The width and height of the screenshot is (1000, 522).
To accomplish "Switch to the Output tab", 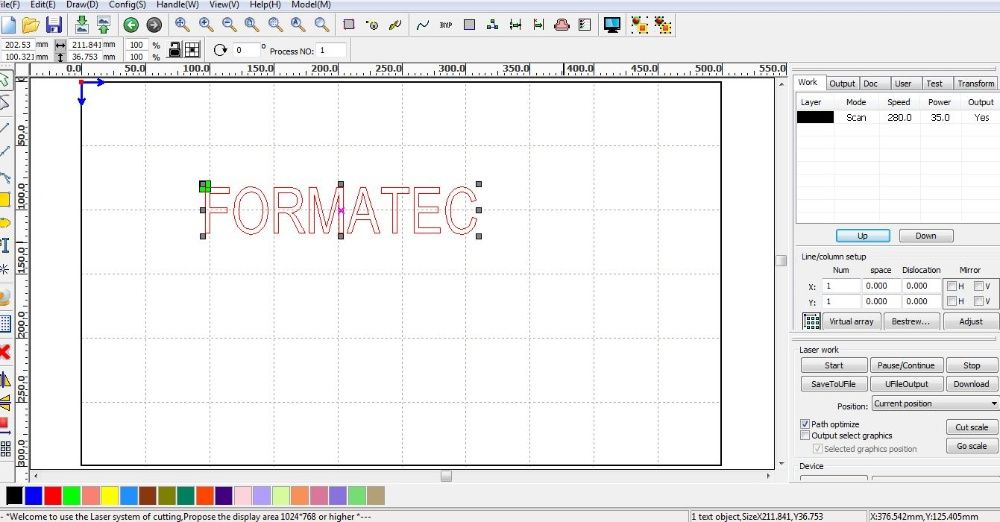I will (842, 84).
